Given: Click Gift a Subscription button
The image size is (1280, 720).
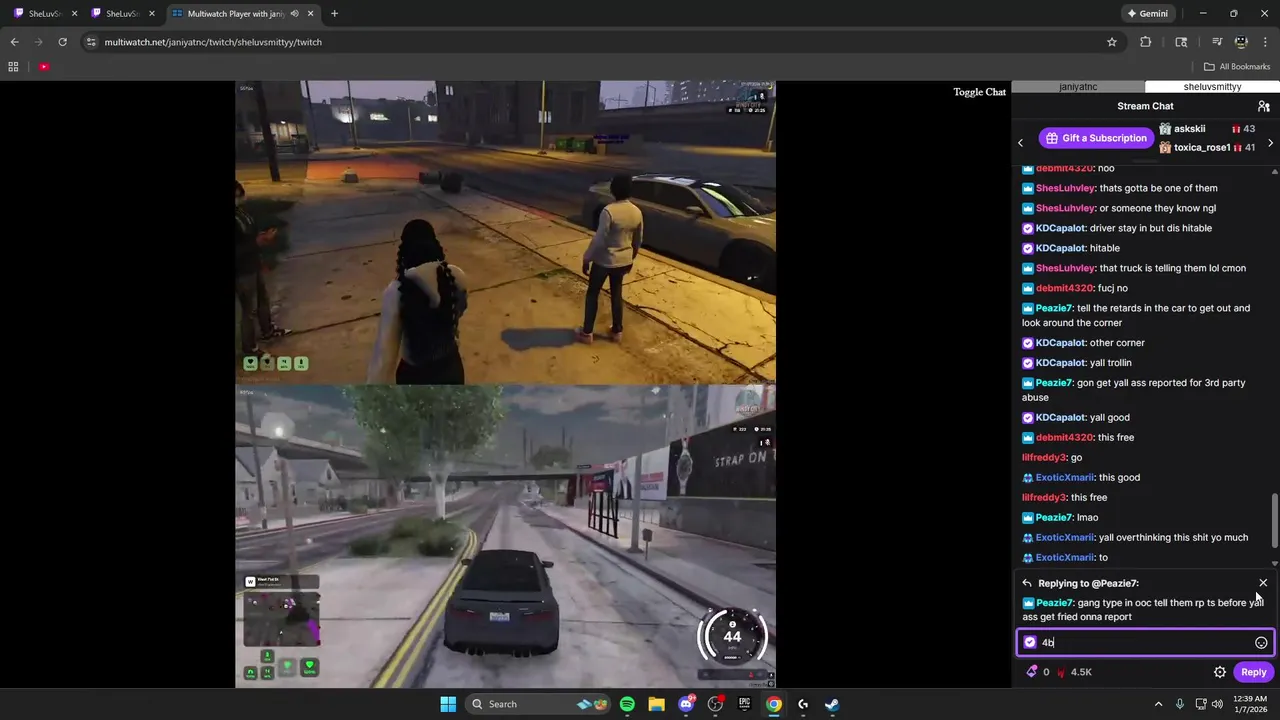Looking at the screenshot, I should click(1096, 138).
